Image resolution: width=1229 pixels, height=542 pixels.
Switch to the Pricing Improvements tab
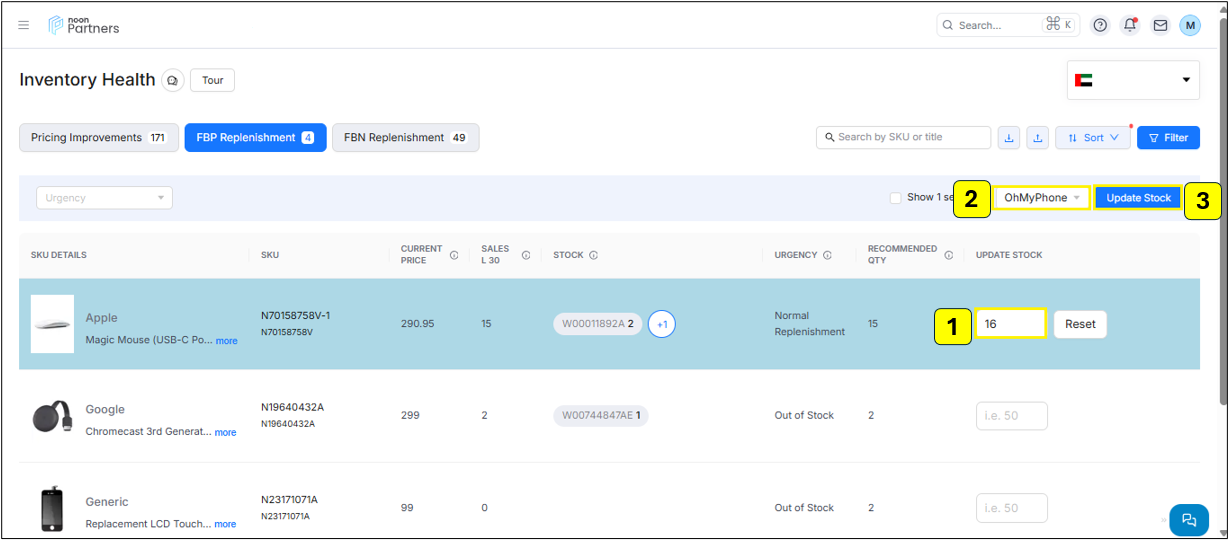pyautogui.click(x=98, y=138)
